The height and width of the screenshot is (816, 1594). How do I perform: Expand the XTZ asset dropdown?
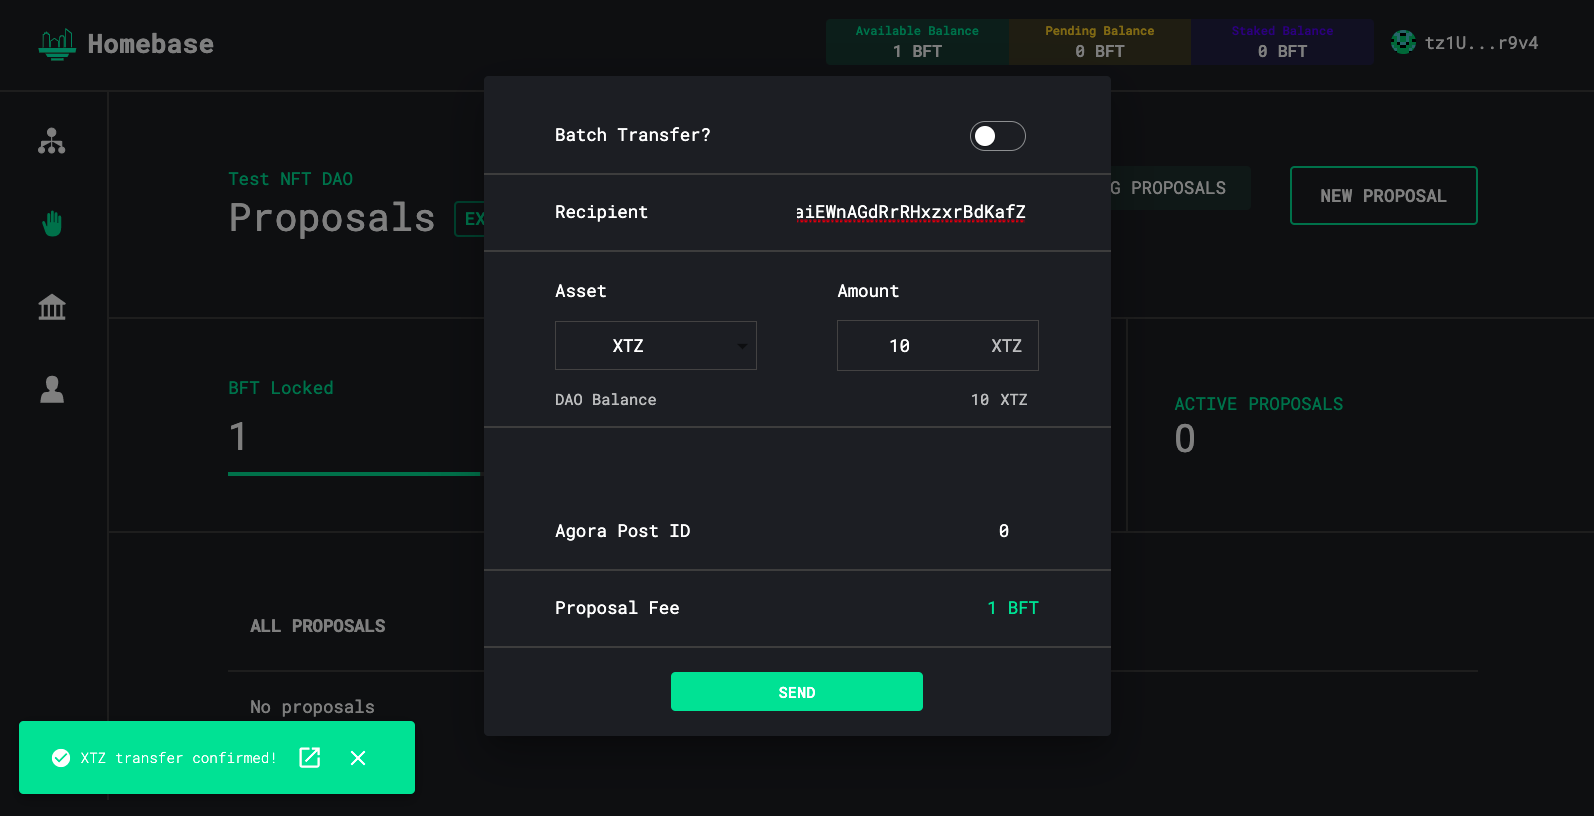tap(655, 346)
